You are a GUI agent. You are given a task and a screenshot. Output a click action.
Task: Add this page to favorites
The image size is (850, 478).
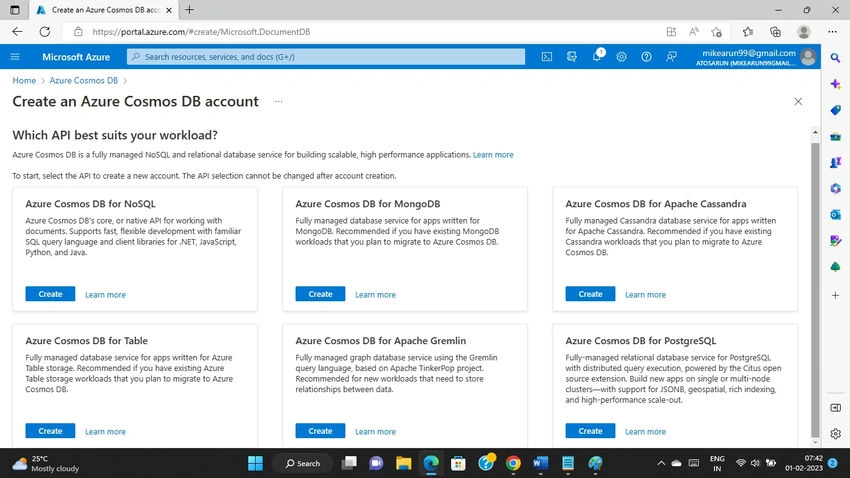(717, 31)
